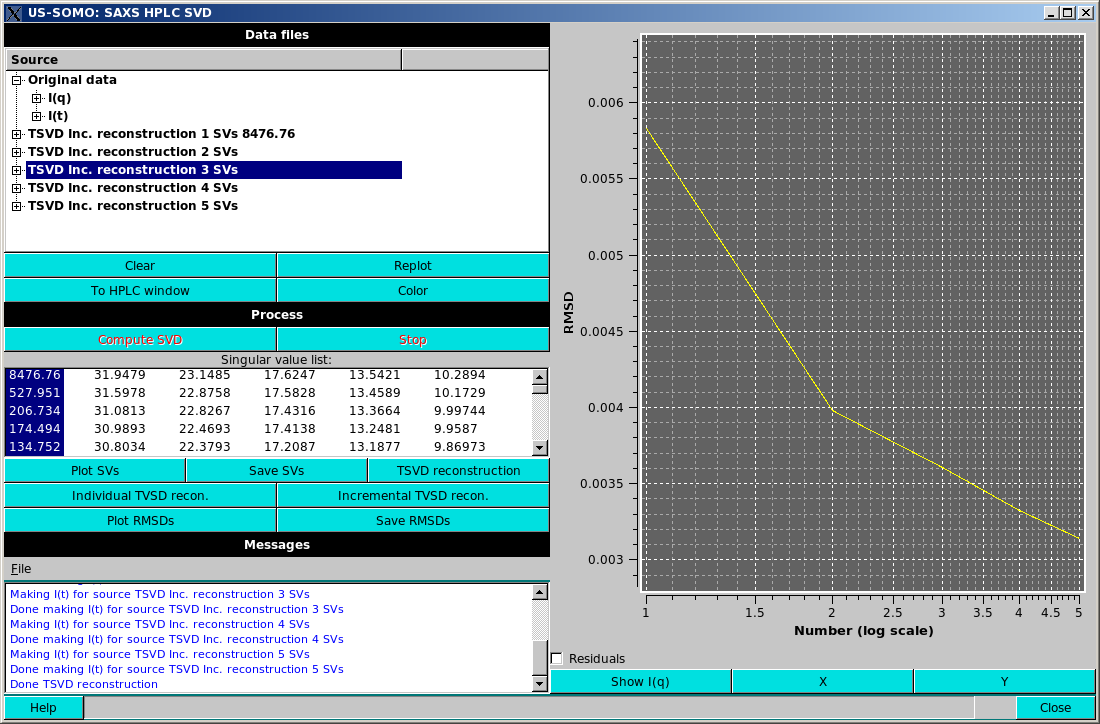Click Individual TVSD recon.

pos(140,495)
